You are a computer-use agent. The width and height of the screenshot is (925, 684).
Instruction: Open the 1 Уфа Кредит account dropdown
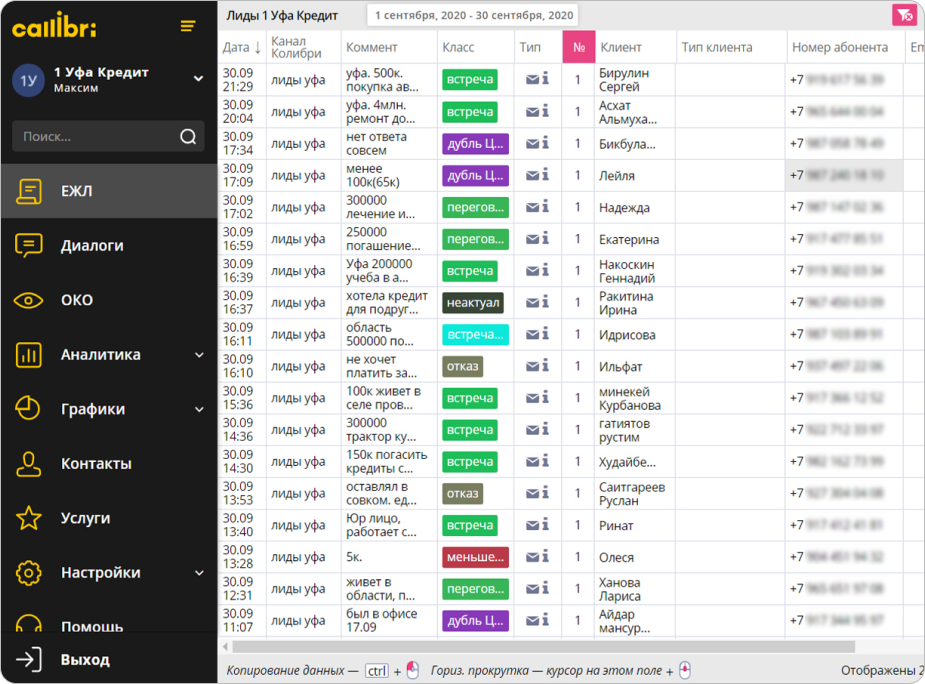[x=198, y=79]
